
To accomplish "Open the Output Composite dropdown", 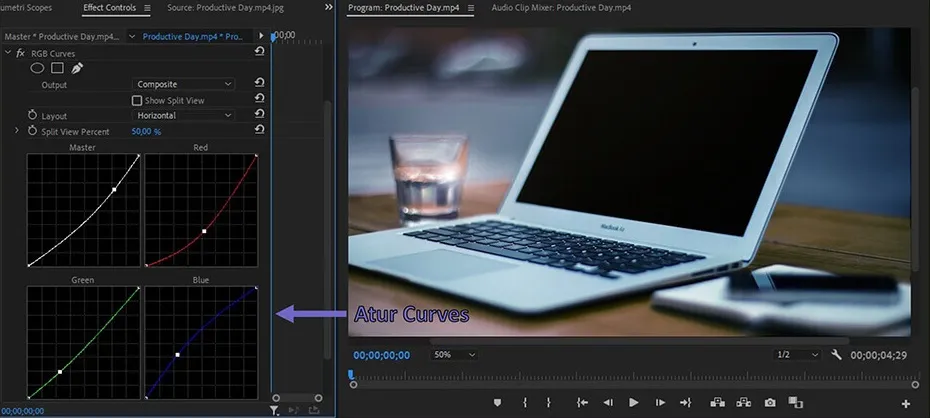I will 183,84.
